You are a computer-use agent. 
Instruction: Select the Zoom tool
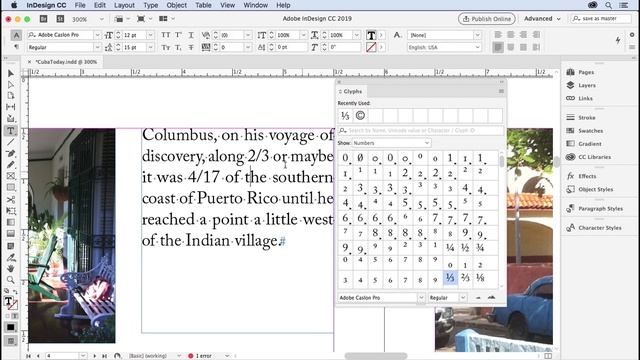pos(11,280)
